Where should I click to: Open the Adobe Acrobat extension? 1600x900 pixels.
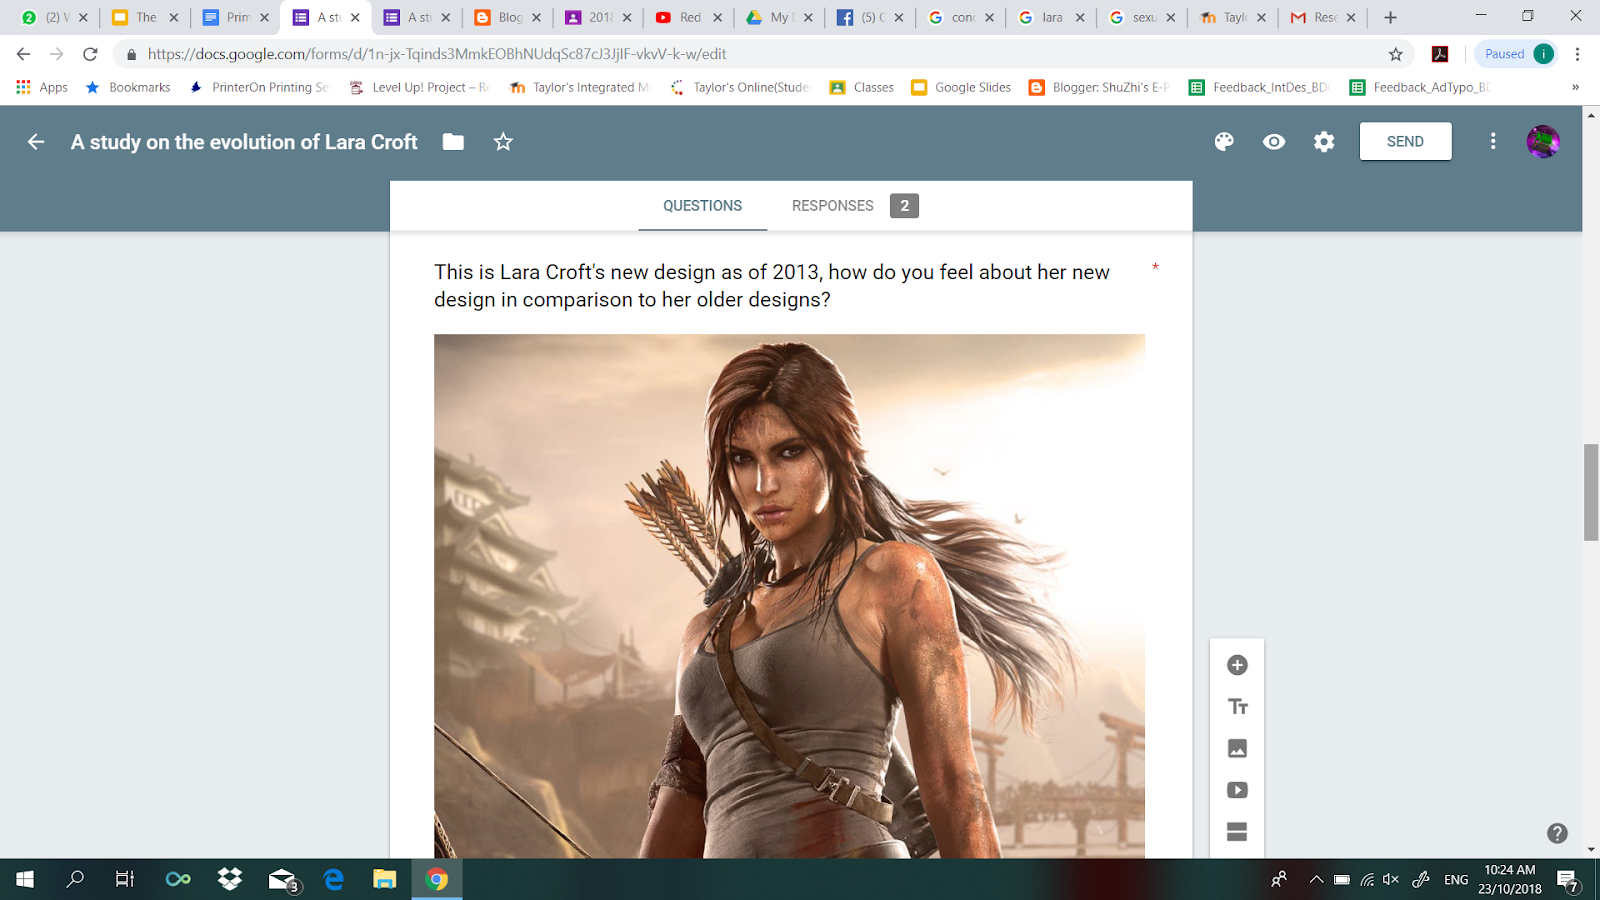tap(1440, 54)
